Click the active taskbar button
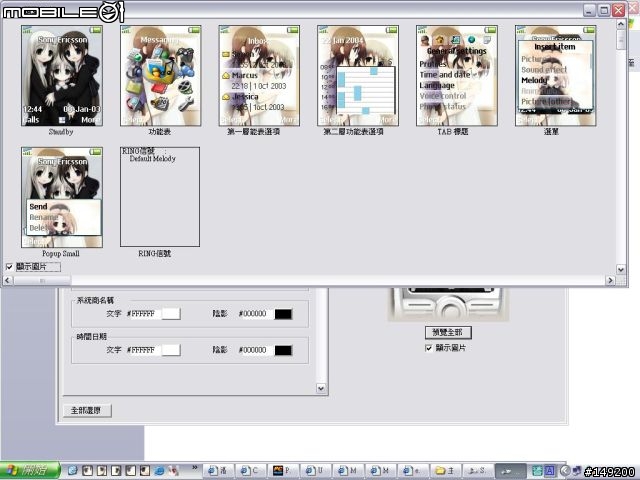Viewport: 640px width, 480px height. point(510,471)
